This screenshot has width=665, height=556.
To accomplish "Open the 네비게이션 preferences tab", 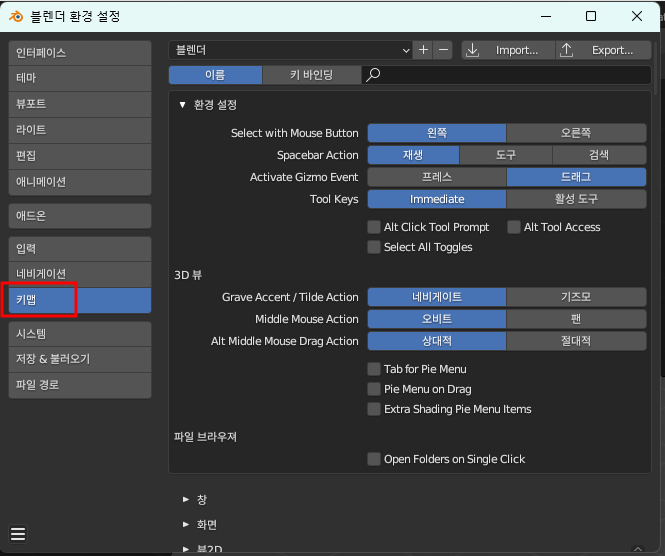I will point(80,274).
